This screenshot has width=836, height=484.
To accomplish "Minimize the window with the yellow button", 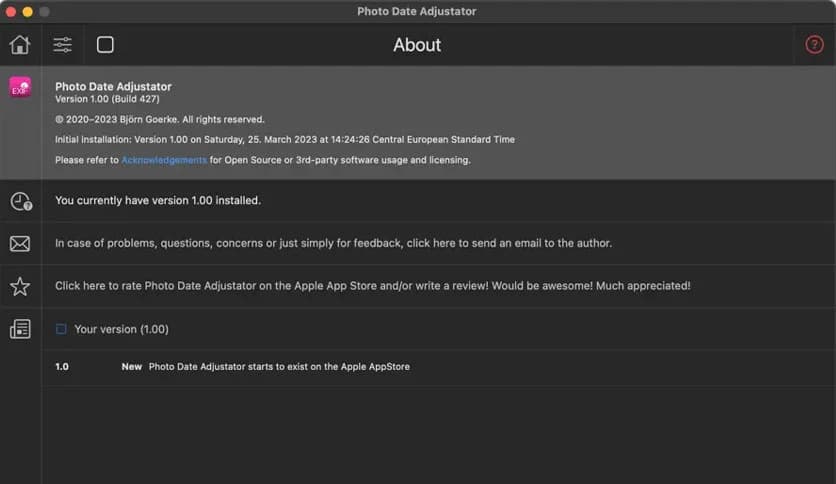I will (x=27, y=11).
